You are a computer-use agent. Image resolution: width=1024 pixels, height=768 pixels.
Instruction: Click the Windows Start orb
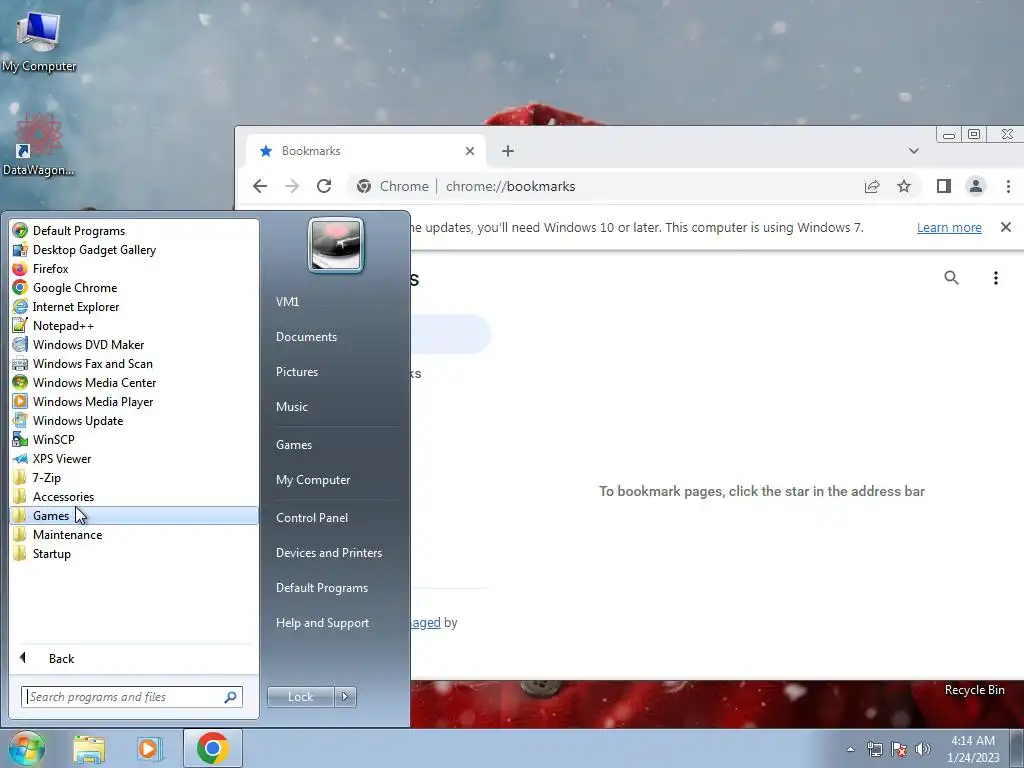pos(26,748)
